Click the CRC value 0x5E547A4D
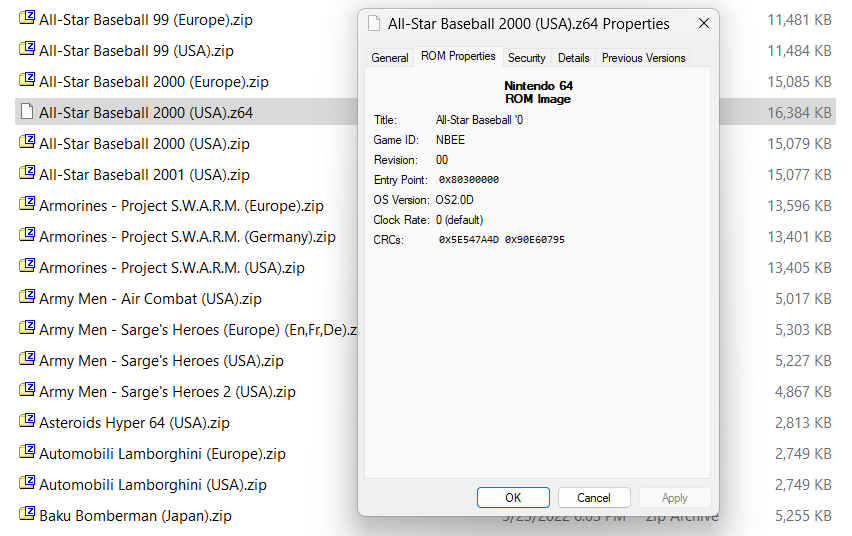This screenshot has width=852, height=536. (469, 240)
